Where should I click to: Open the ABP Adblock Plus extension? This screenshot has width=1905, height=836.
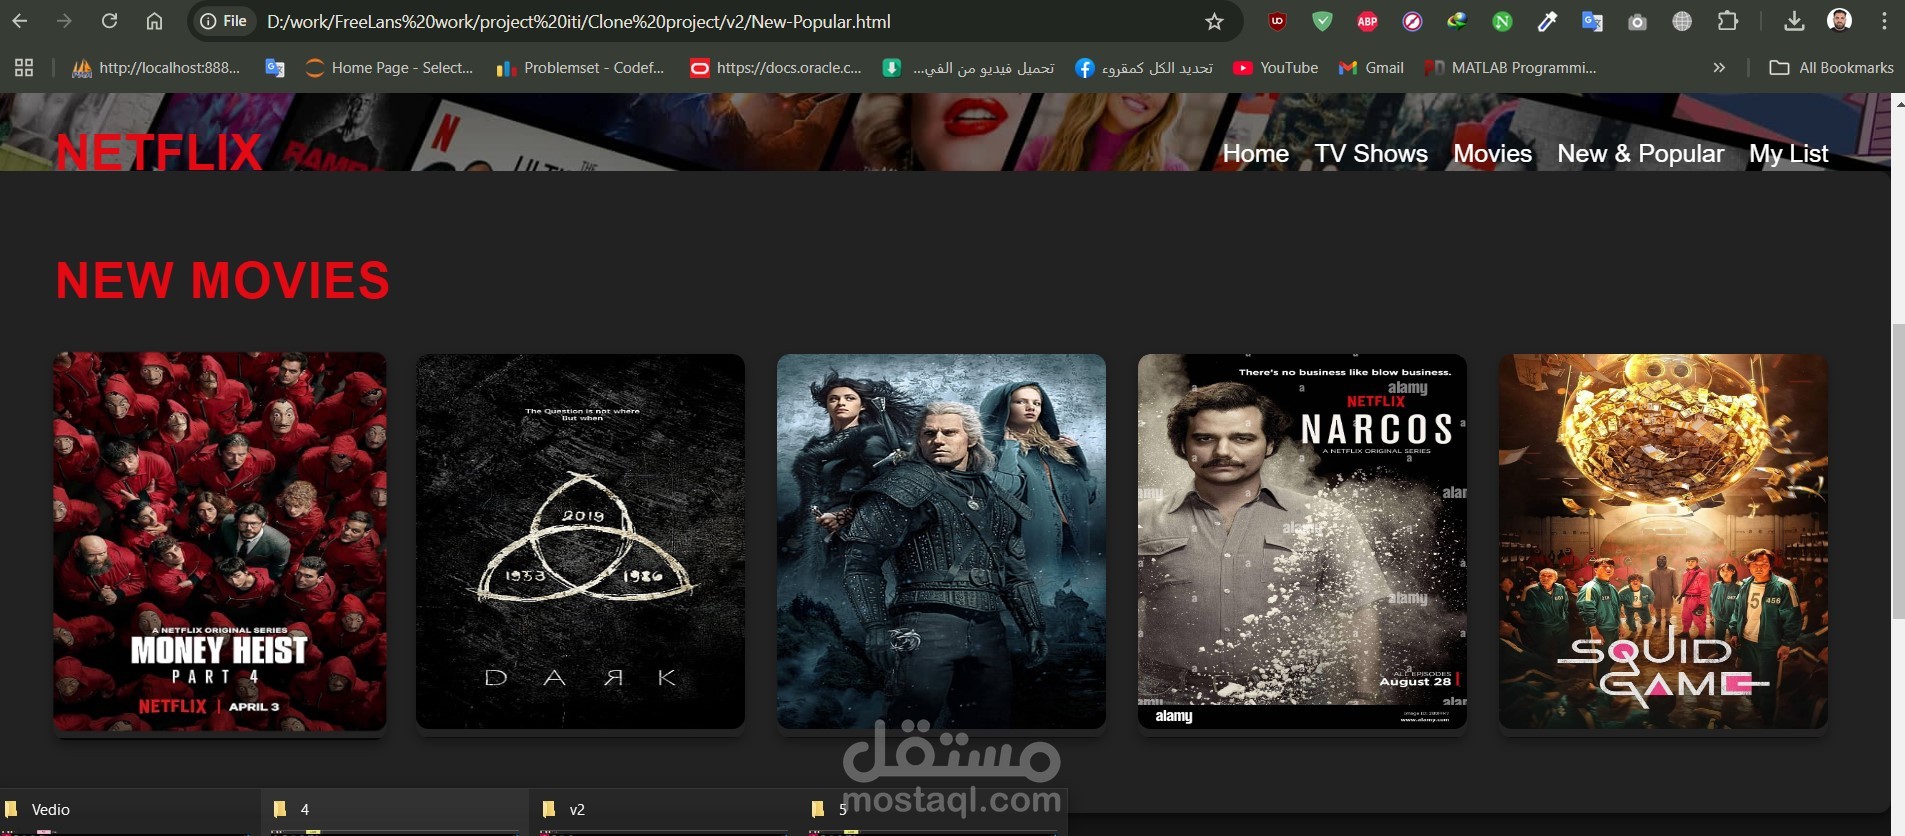1367,21
